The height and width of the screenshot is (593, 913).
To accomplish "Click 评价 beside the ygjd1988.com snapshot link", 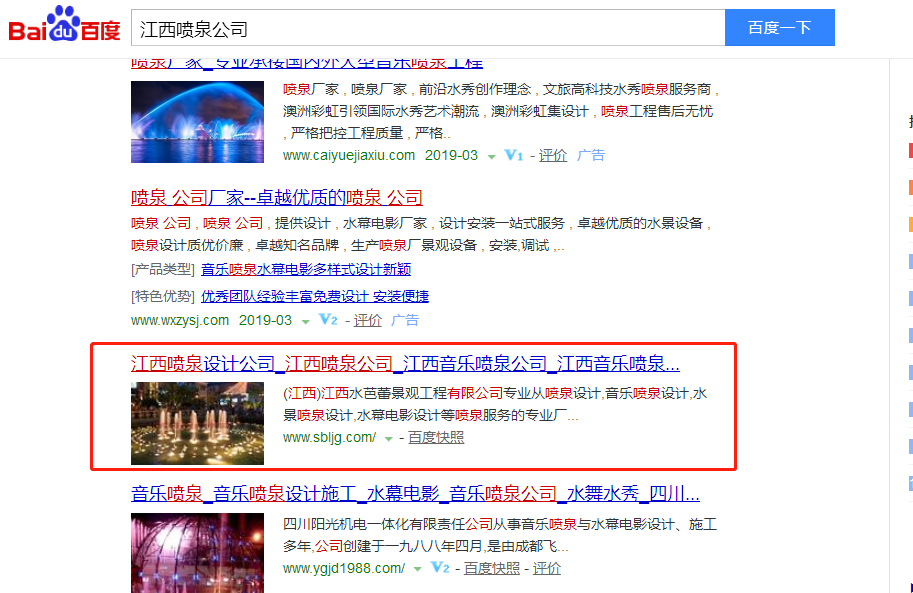I will (x=546, y=568).
